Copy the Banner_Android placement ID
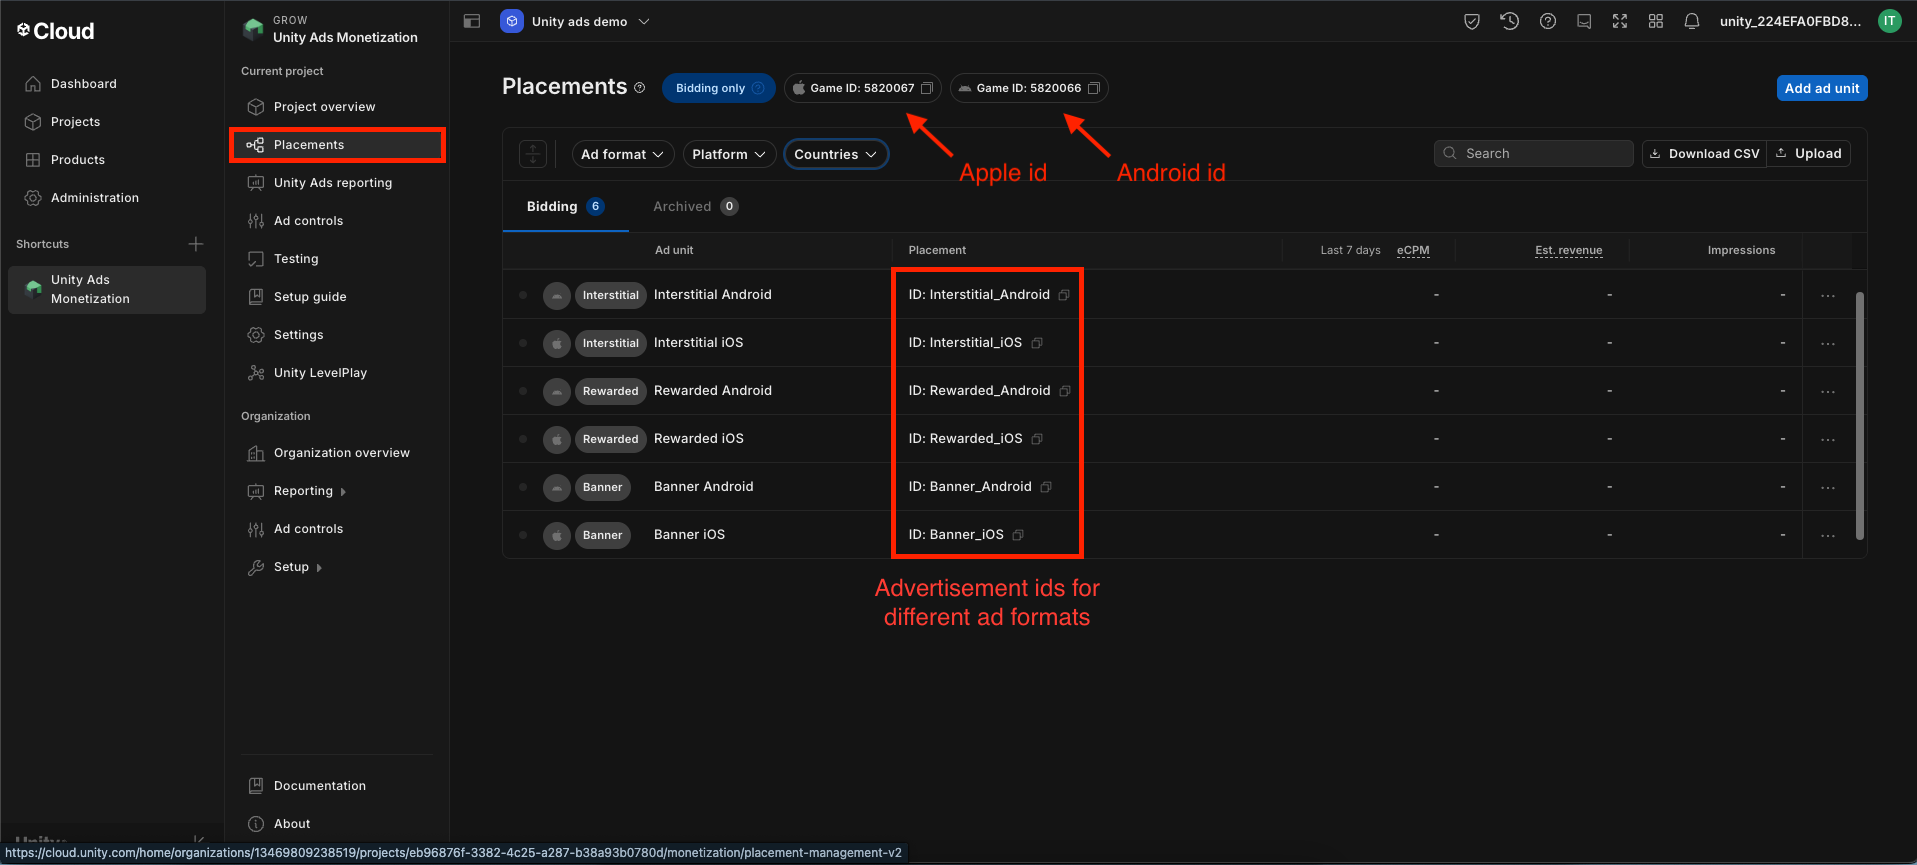The height and width of the screenshot is (865, 1917). [x=1046, y=487]
